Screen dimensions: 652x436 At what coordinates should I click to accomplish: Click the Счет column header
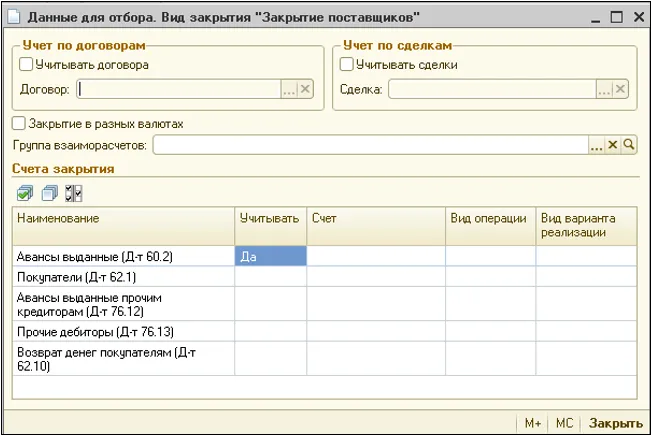click(376, 226)
